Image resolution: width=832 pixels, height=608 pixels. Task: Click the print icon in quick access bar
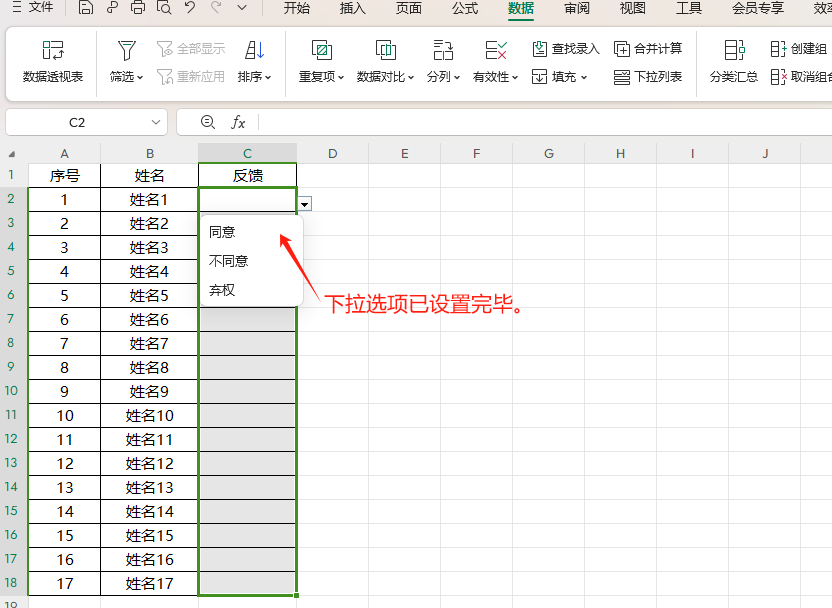[x=137, y=7]
